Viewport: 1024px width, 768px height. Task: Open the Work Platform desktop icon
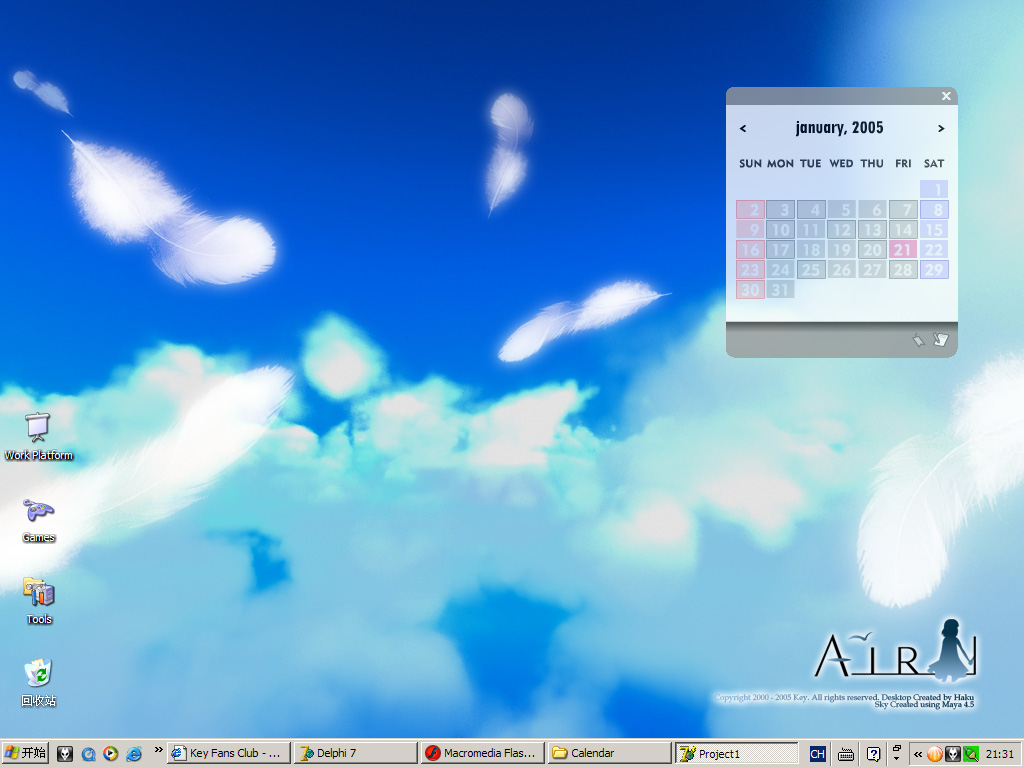click(39, 437)
